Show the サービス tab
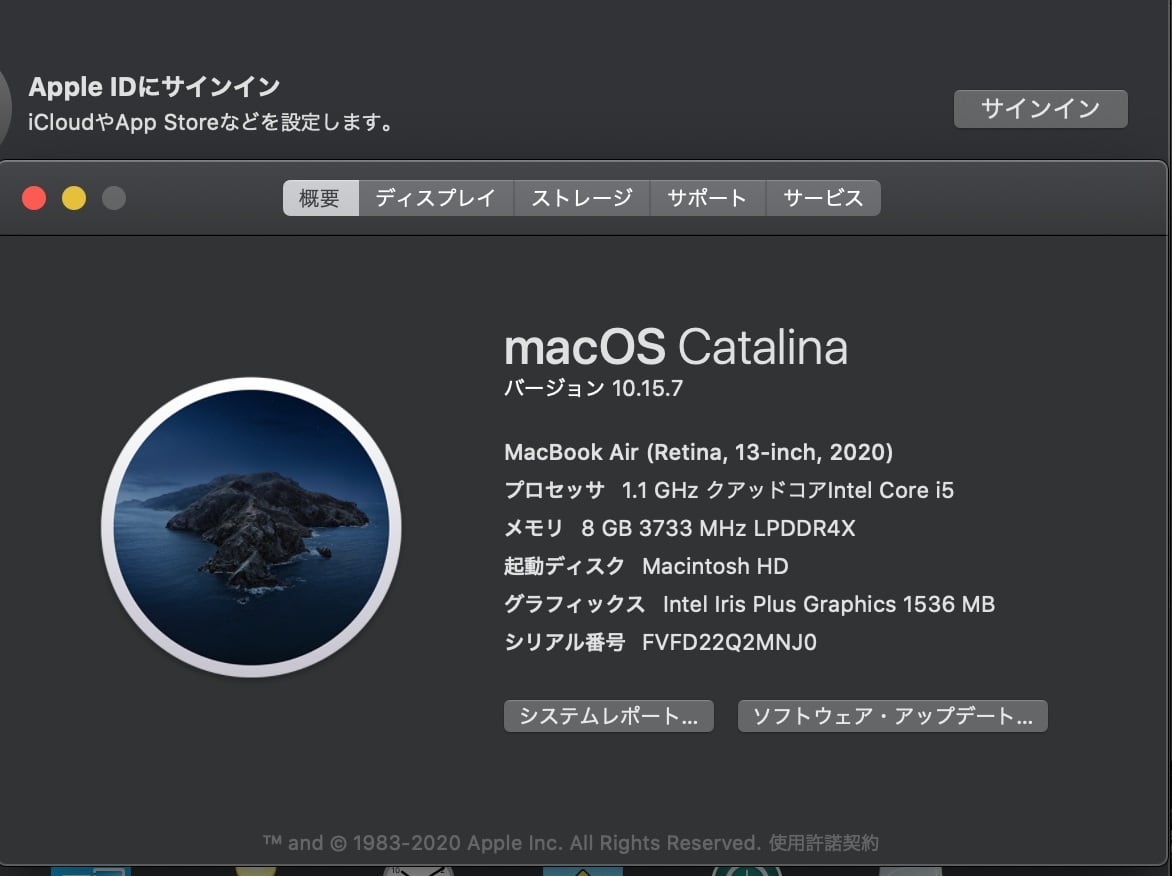The image size is (1172, 876). coord(822,198)
